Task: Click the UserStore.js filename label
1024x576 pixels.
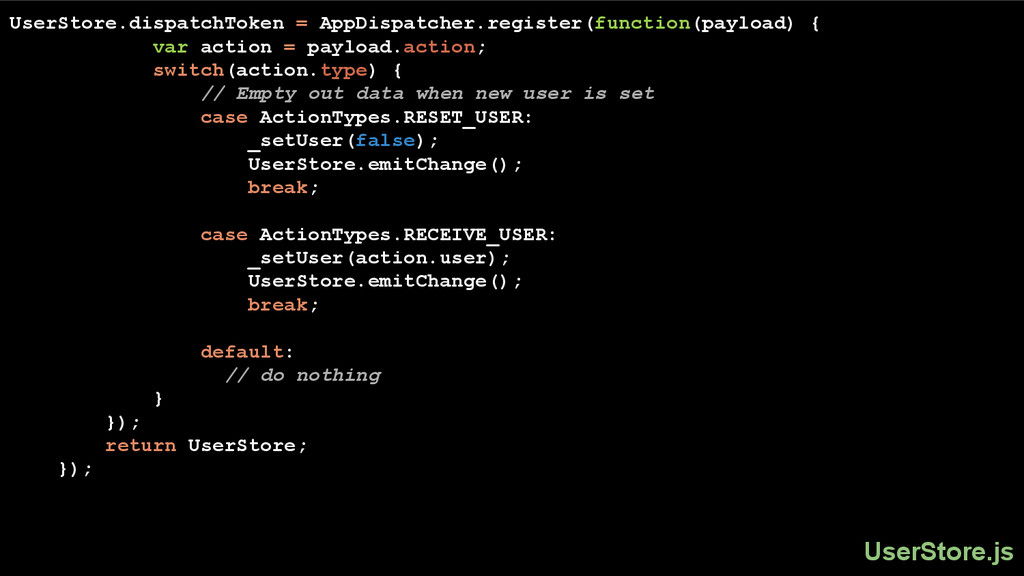Action: (x=938, y=551)
